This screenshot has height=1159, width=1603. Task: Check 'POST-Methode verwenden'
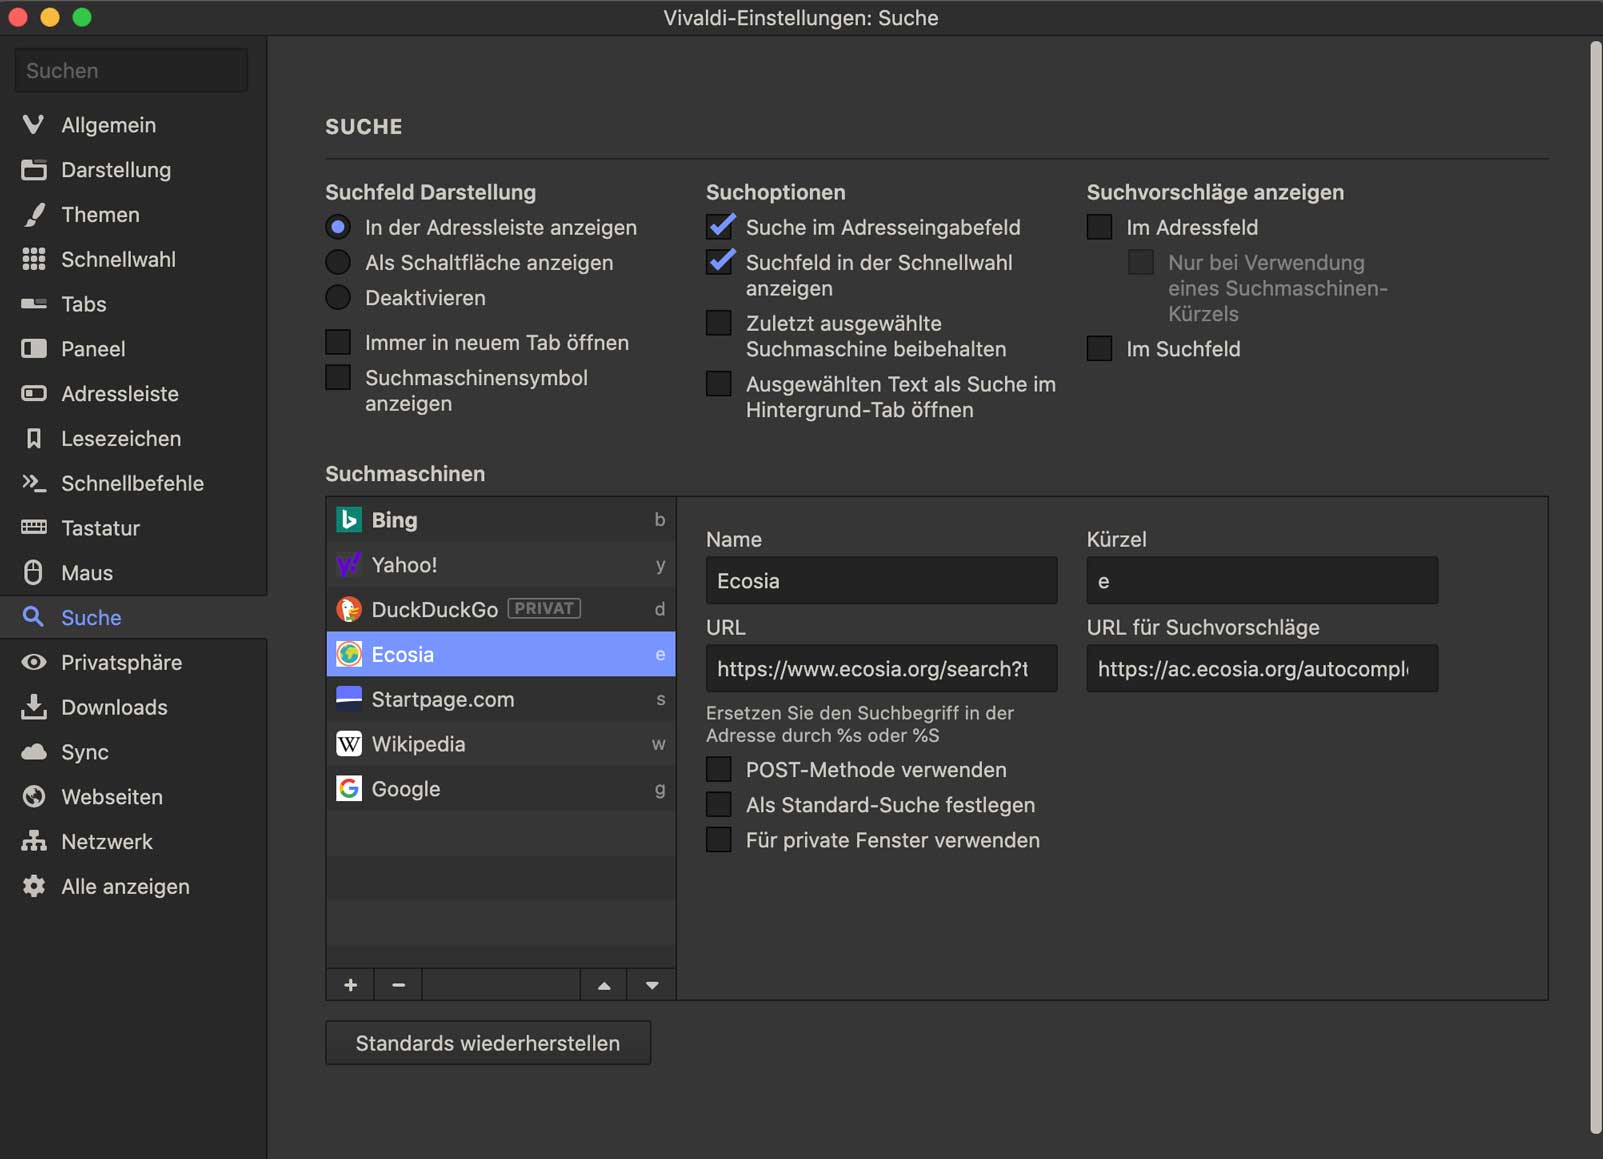pos(719,769)
